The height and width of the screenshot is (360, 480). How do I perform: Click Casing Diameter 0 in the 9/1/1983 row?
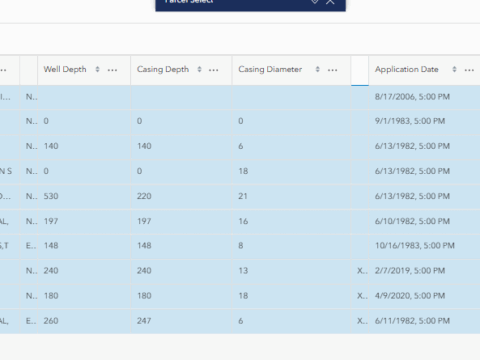(x=241, y=121)
